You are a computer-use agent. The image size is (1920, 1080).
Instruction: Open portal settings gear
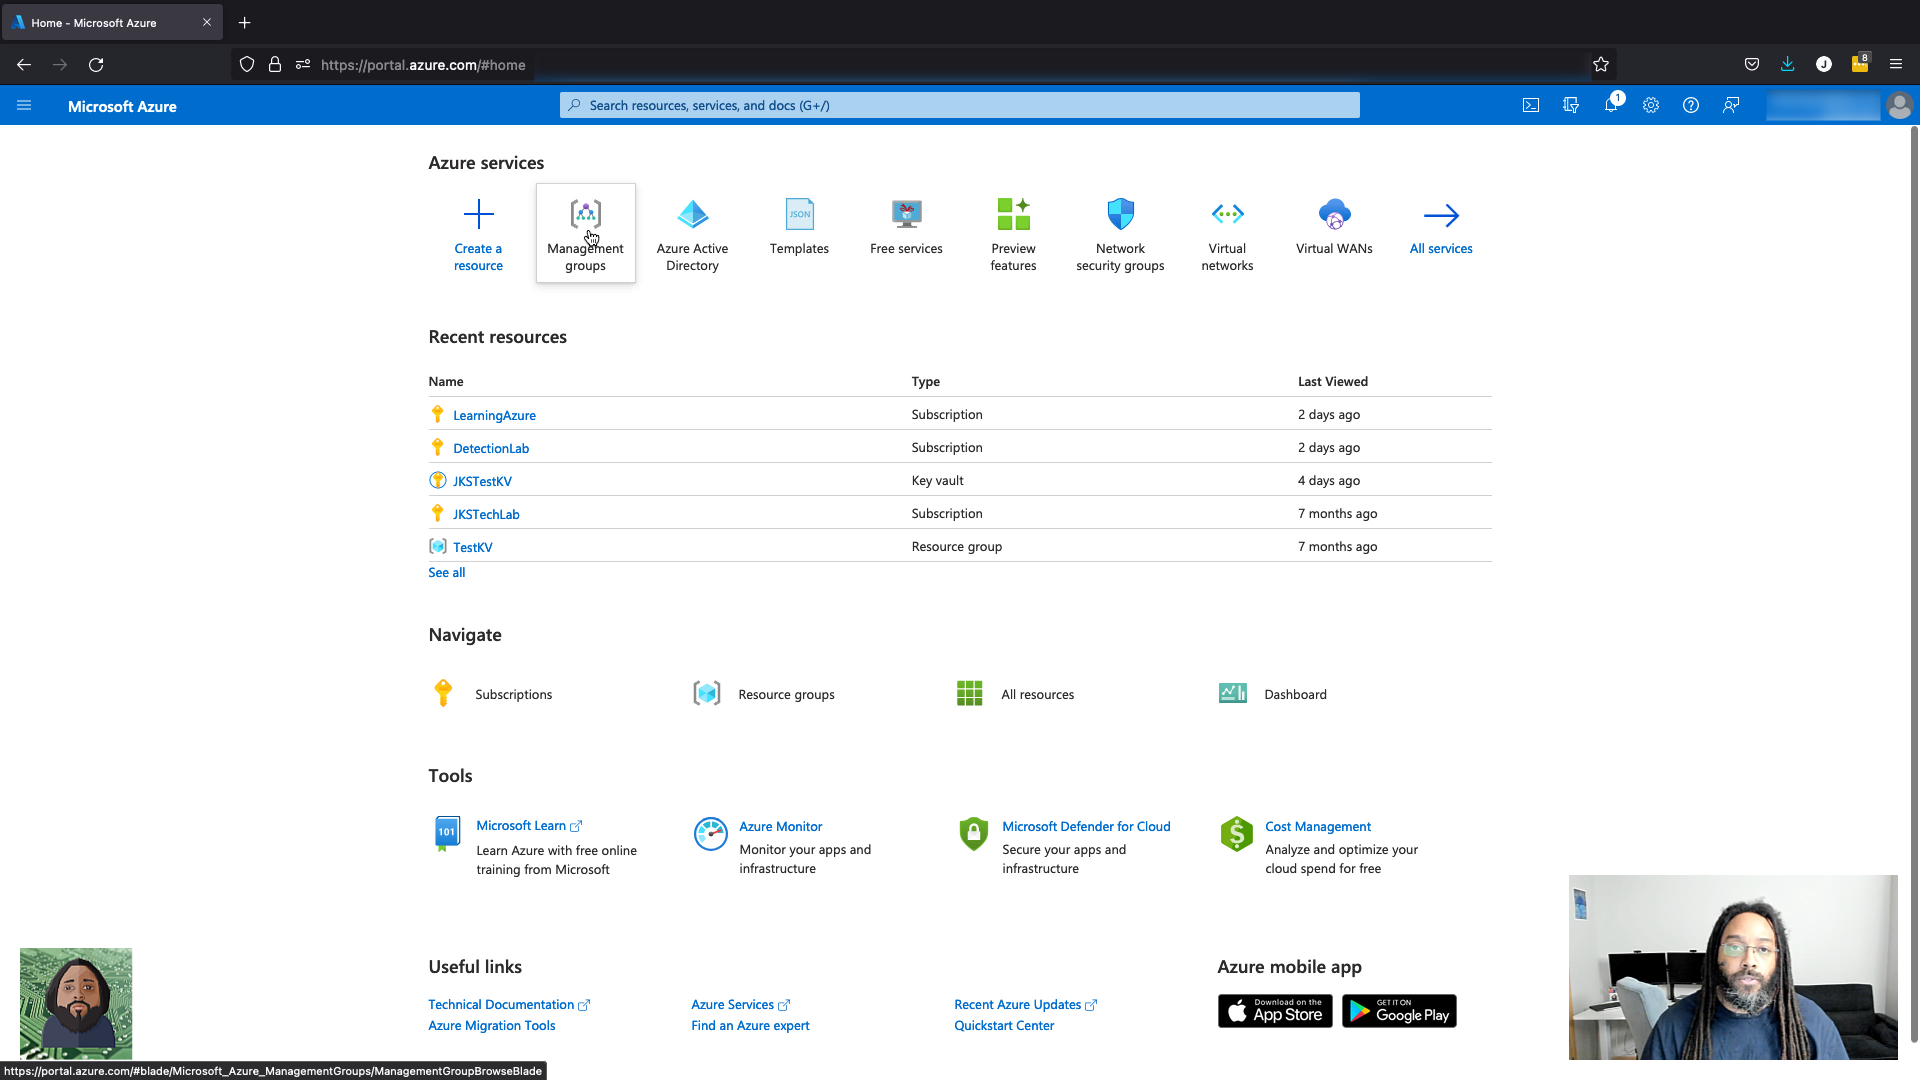click(x=1651, y=105)
